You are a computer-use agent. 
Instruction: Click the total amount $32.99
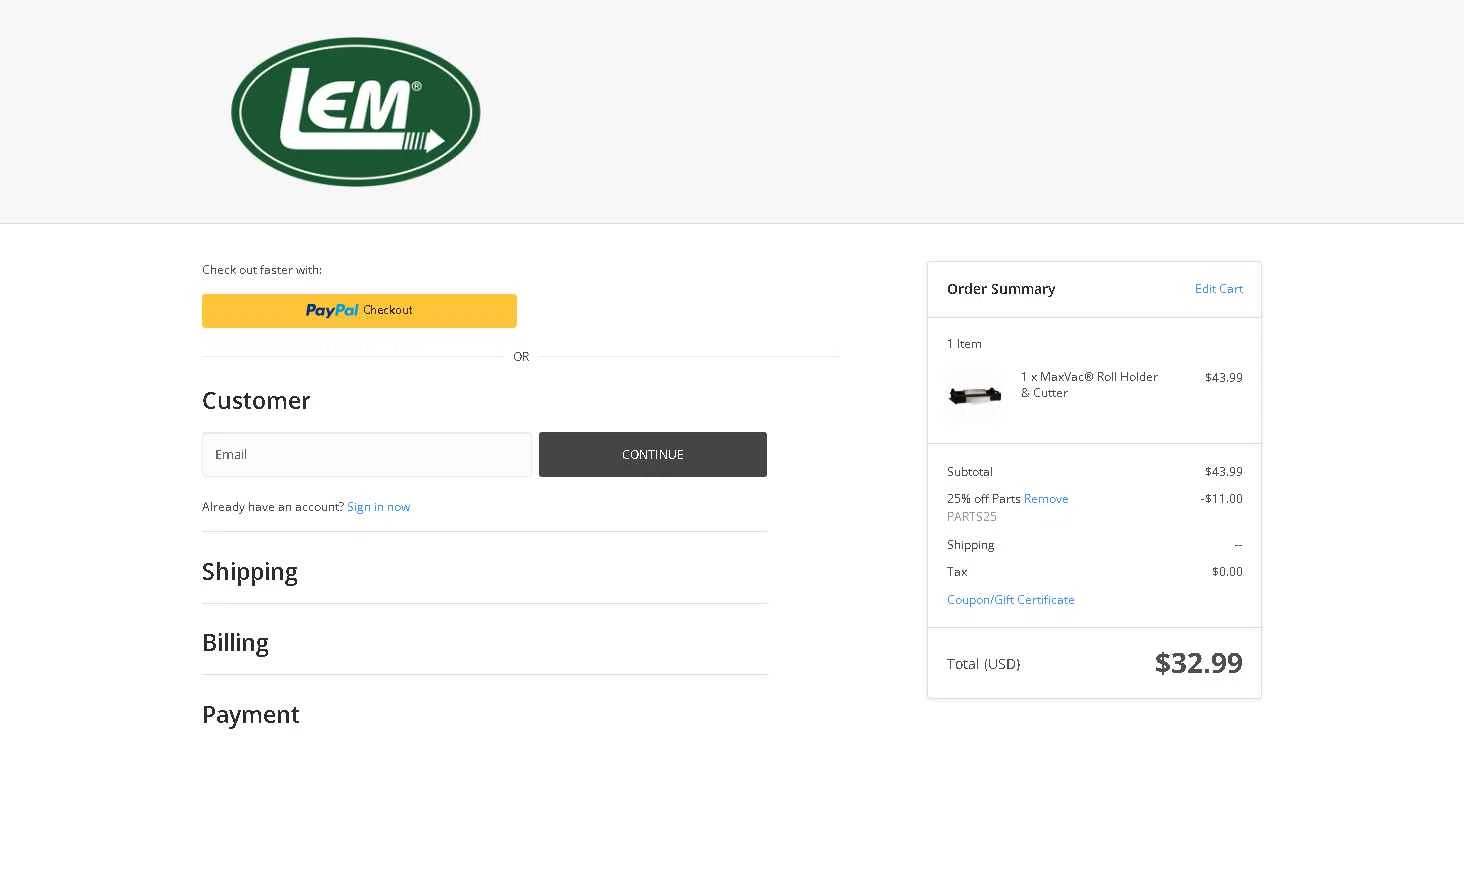[x=1198, y=663]
